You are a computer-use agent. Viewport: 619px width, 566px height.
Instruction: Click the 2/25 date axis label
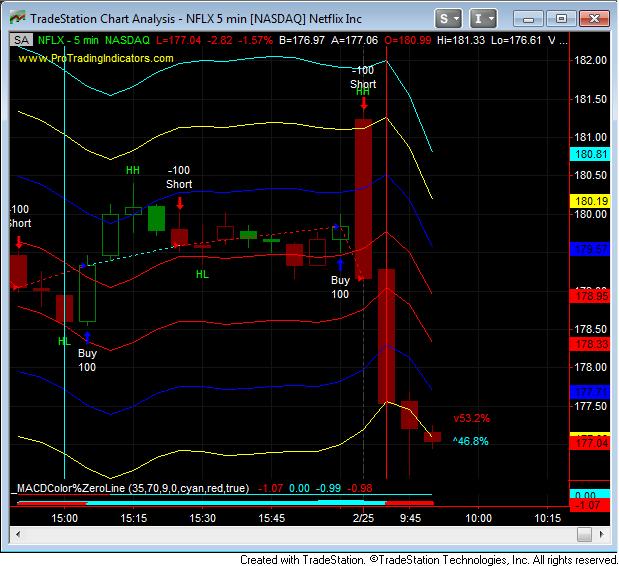[363, 518]
